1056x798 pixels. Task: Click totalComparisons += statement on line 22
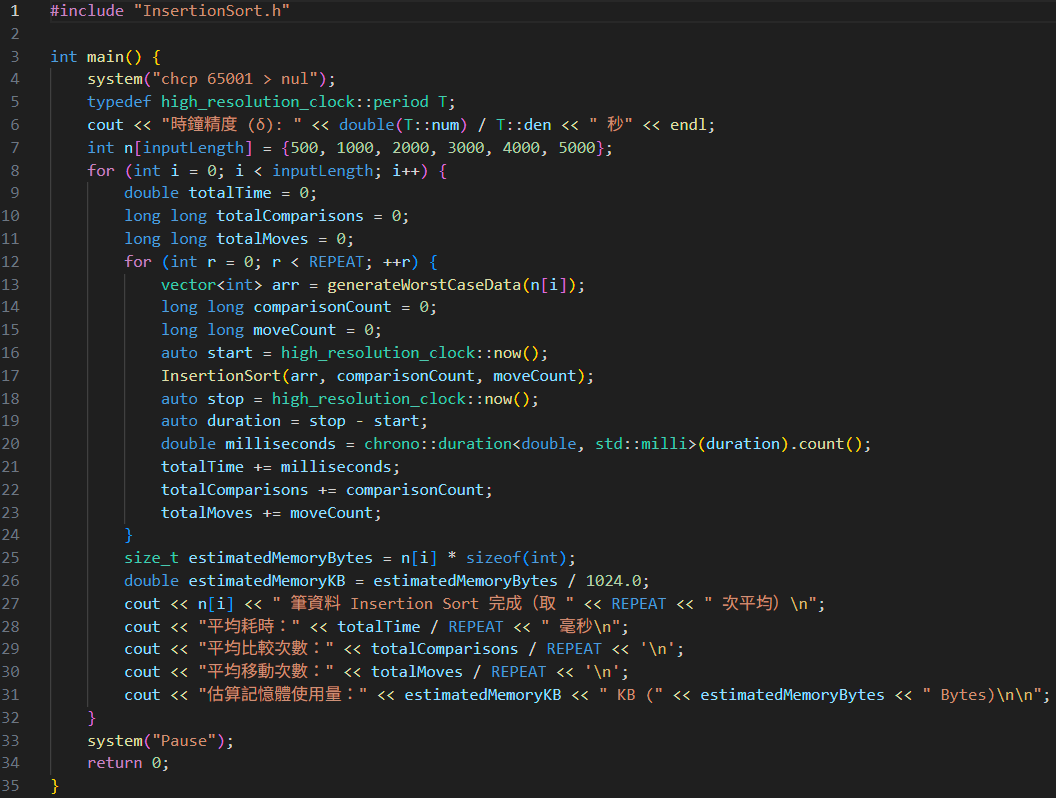pyautogui.click(x=326, y=490)
